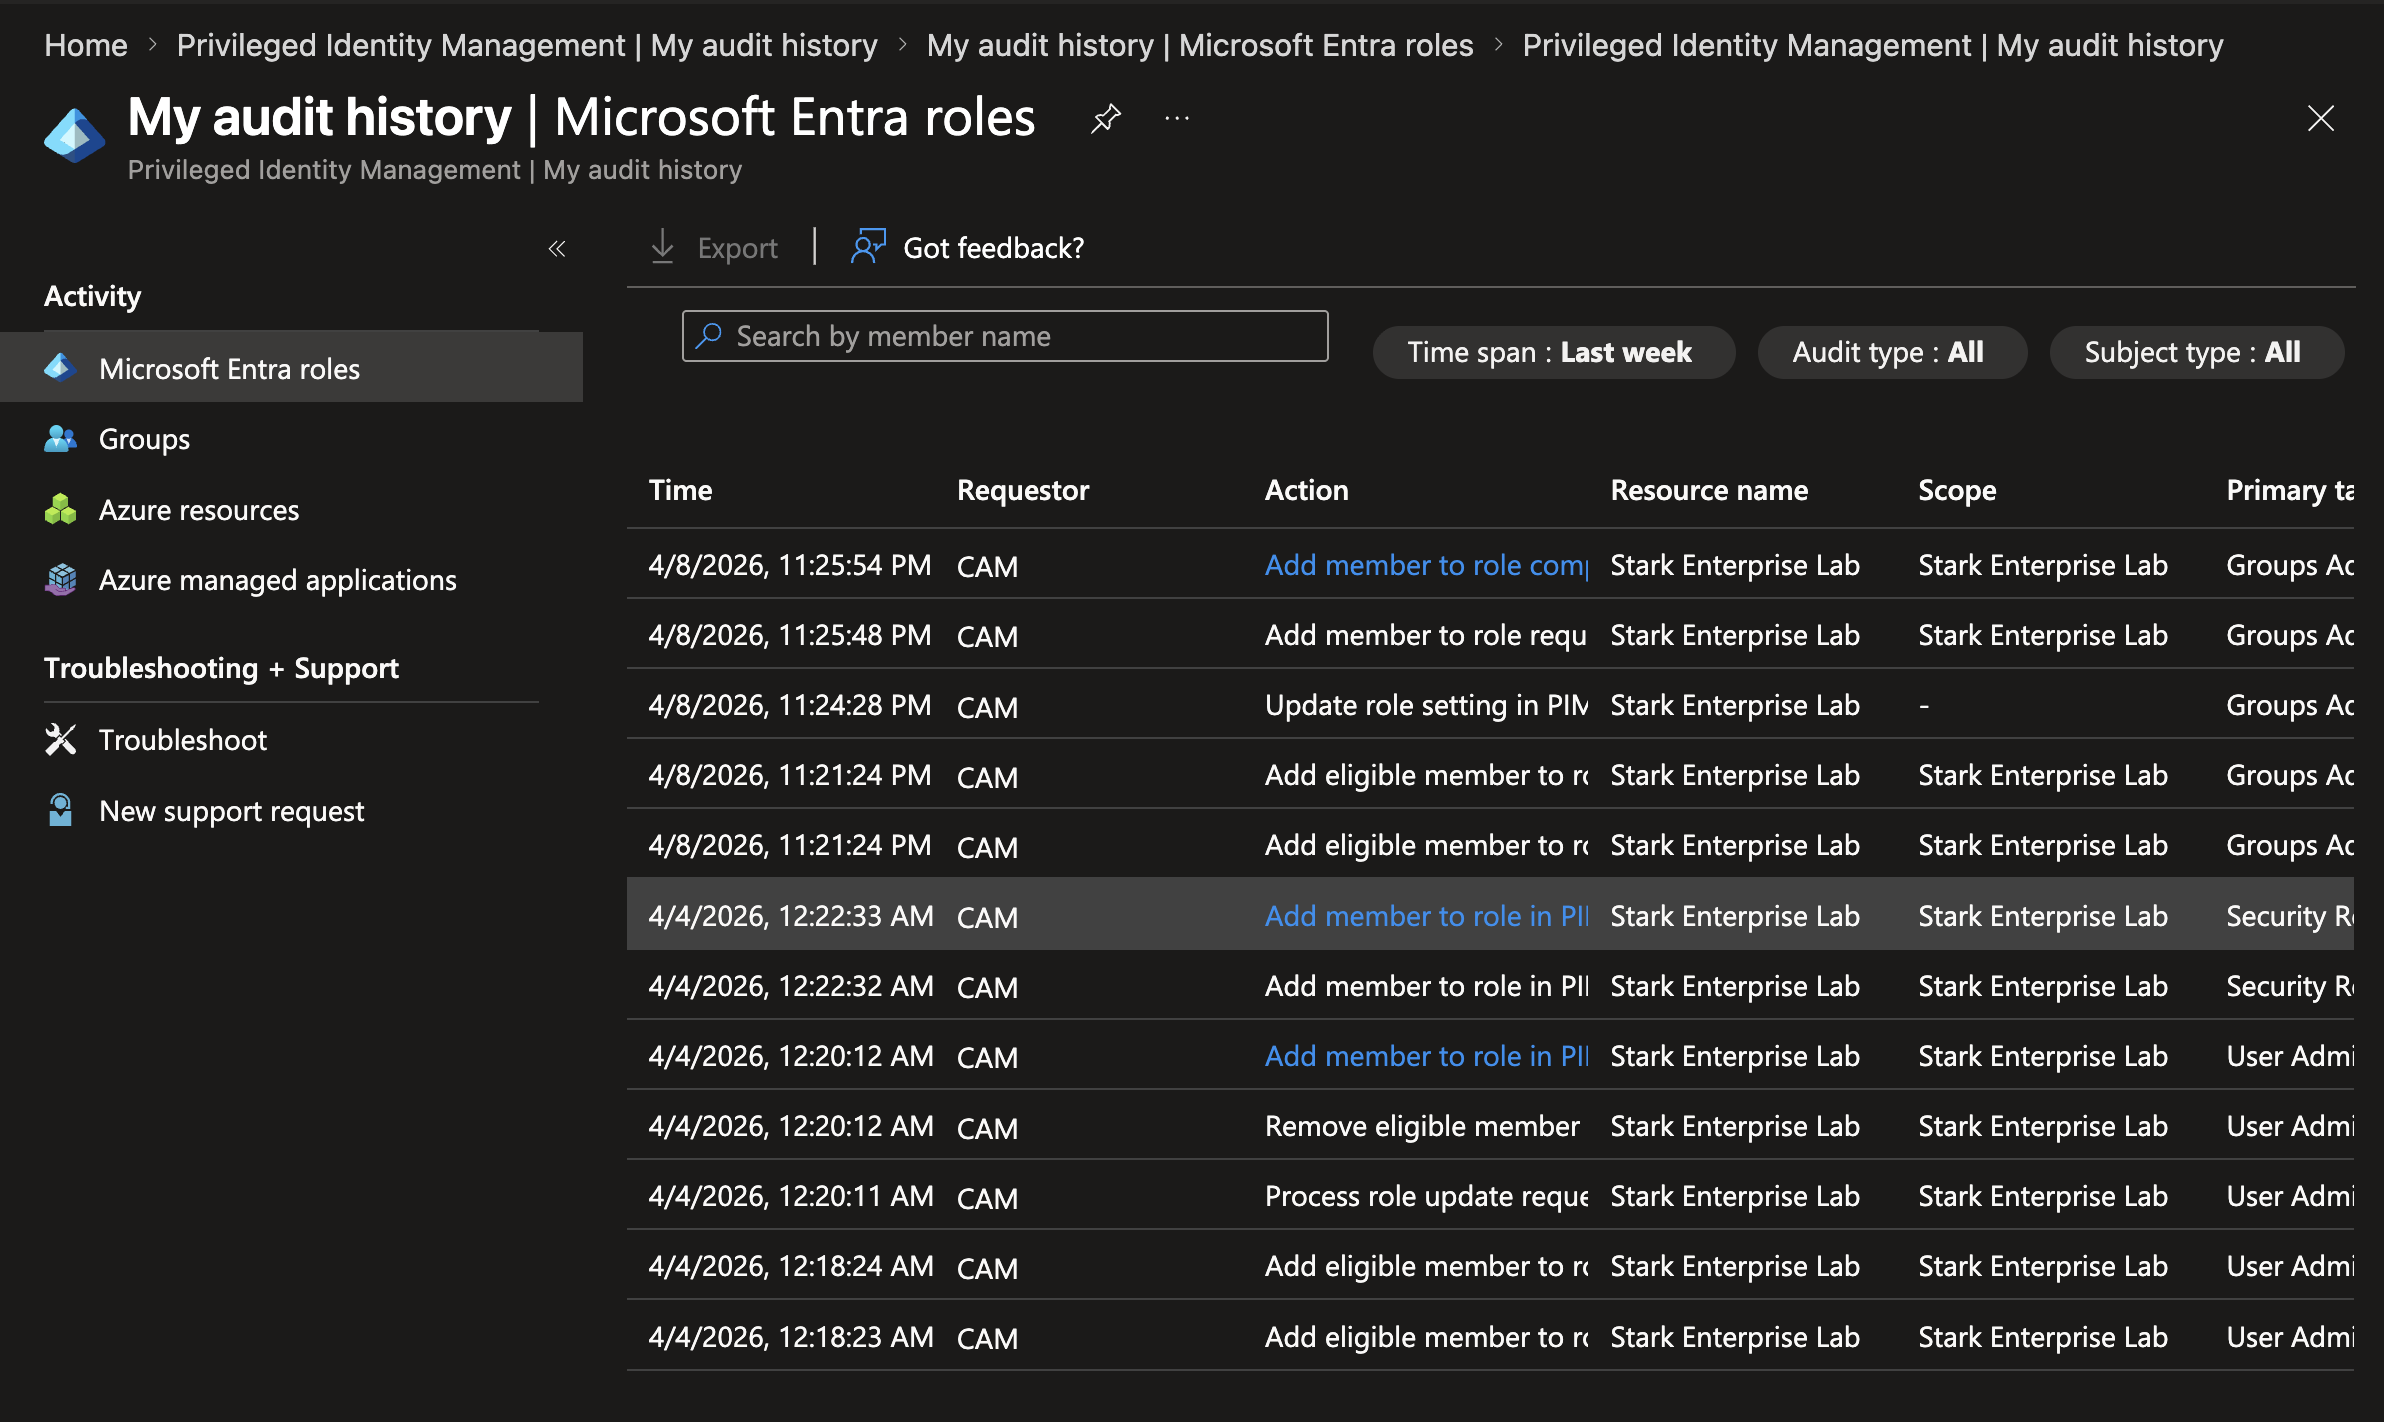Click the Azure resources cubes icon
Image resolution: width=2384 pixels, height=1422 pixels.
click(x=60, y=509)
